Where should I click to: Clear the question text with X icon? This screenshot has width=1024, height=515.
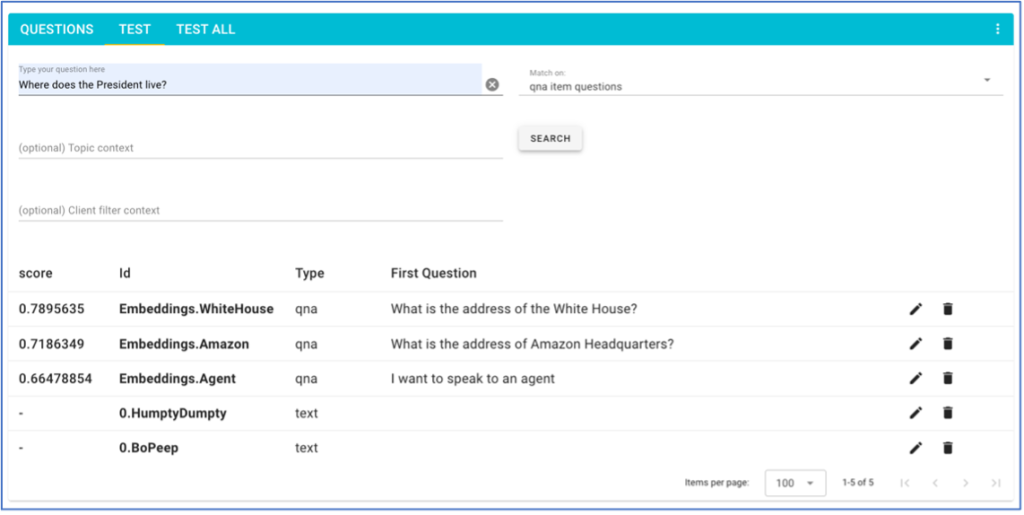pyautogui.click(x=492, y=84)
